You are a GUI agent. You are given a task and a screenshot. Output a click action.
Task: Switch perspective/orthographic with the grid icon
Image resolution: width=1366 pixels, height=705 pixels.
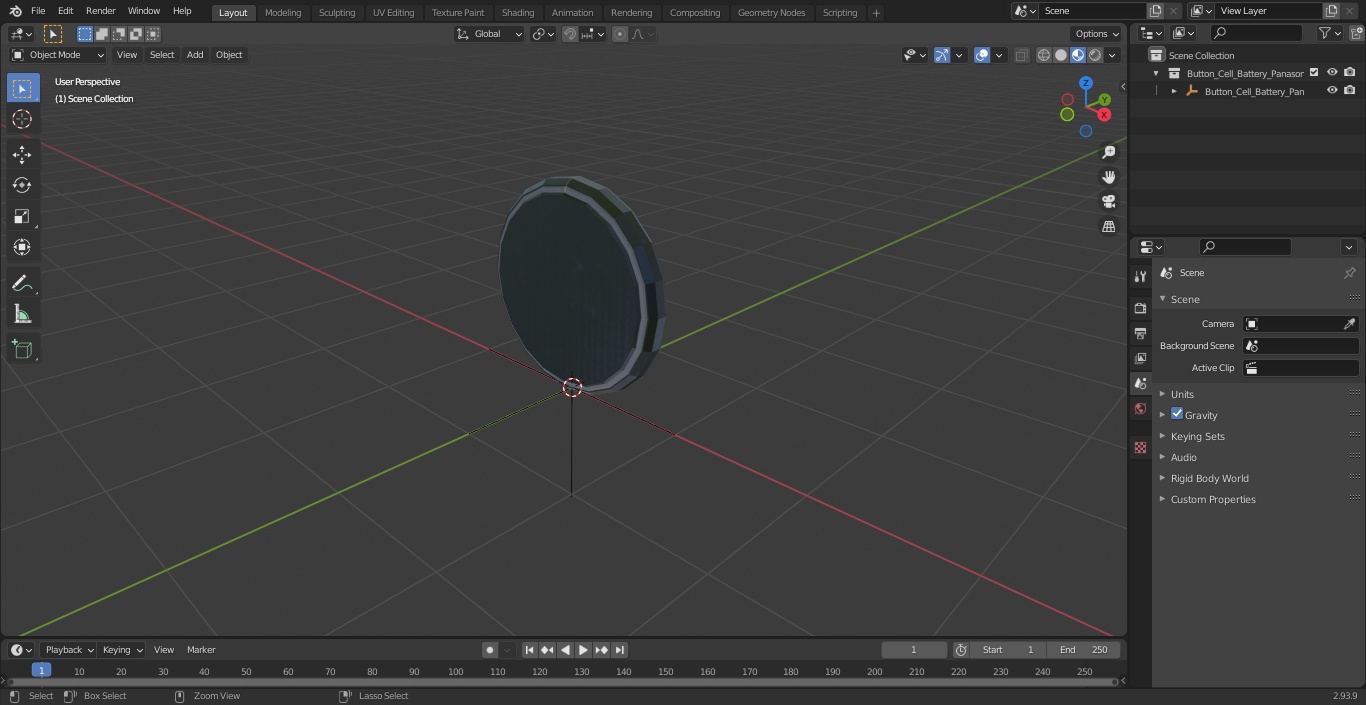[x=1108, y=226]
